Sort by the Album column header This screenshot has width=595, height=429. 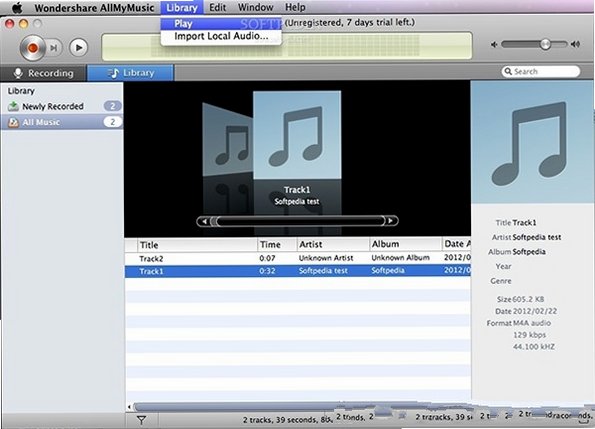(405, 244)
